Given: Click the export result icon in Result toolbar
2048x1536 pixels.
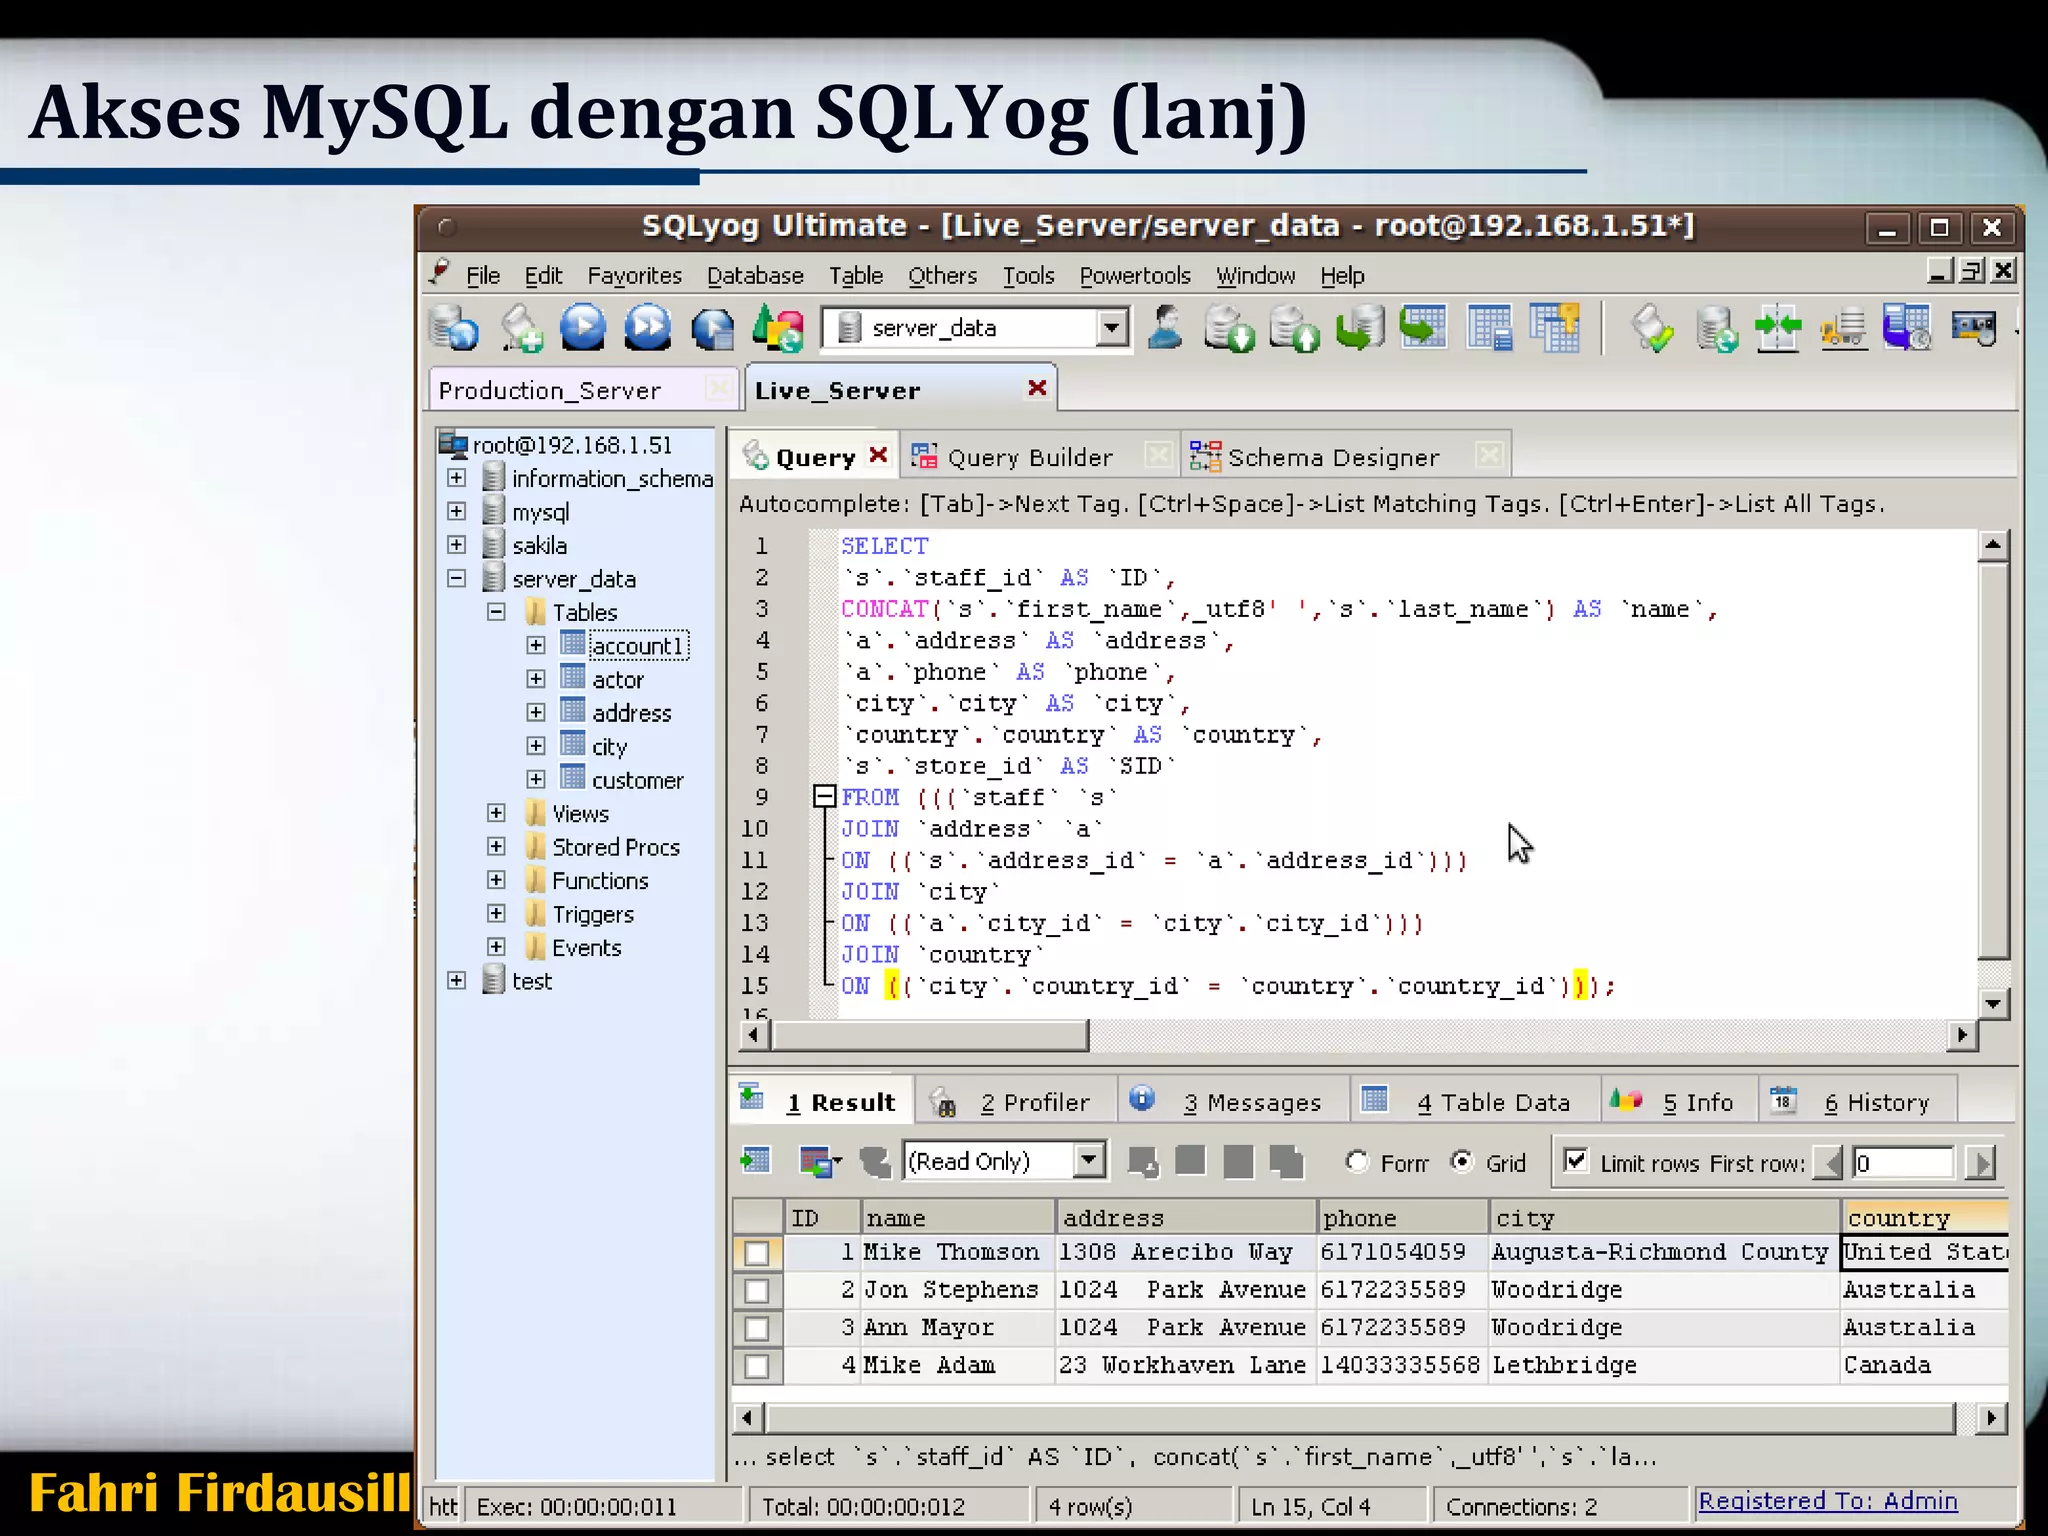Looking at the screenshot, I should [x=755, y=1161].
